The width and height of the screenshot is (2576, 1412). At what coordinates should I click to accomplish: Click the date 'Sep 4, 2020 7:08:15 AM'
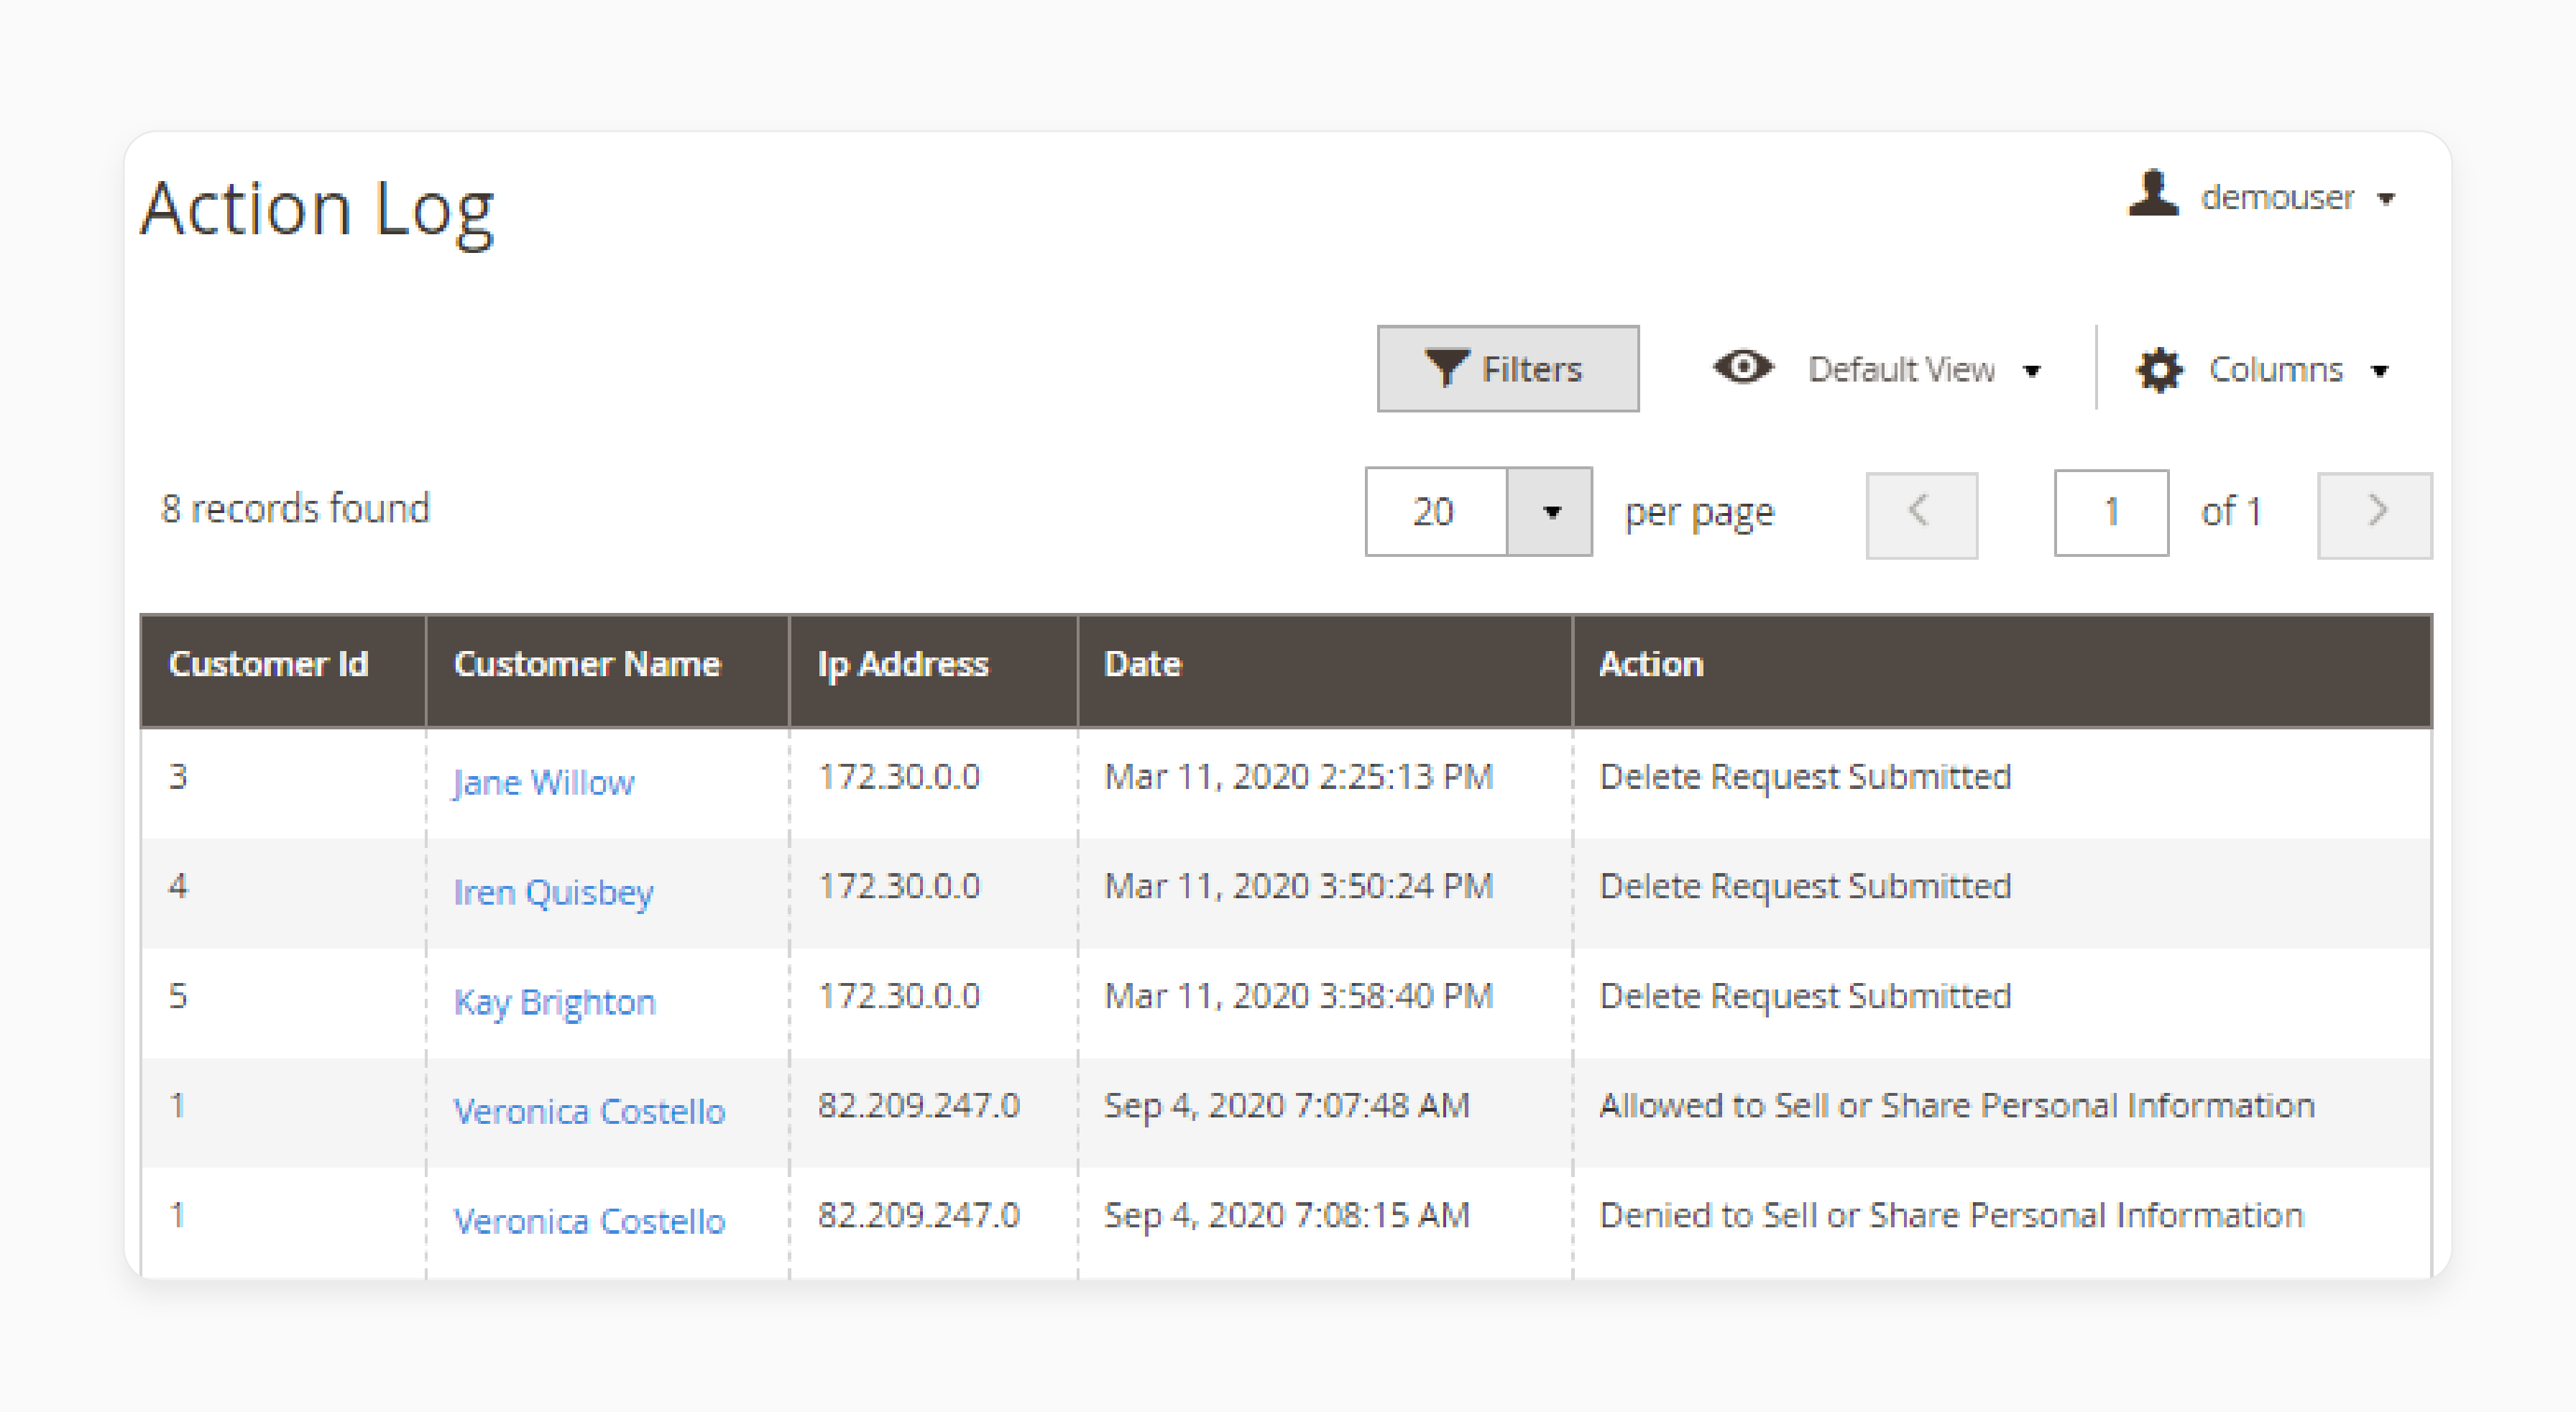(x=1286, y=1216)
